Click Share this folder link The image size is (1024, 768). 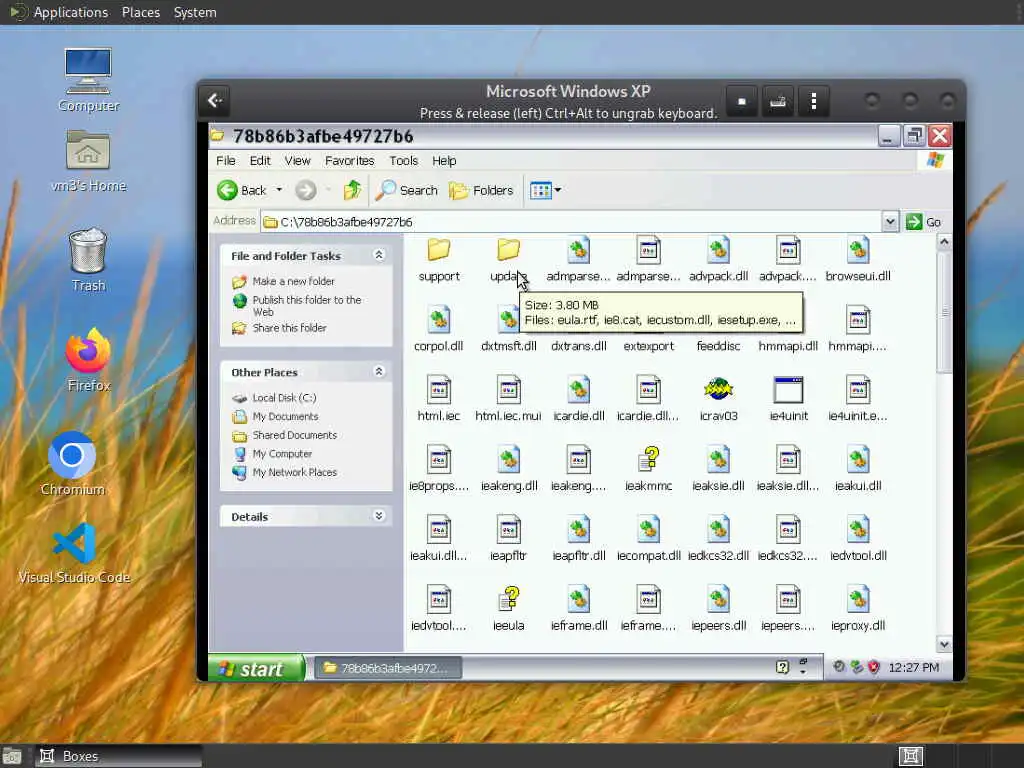pos(289,328)
